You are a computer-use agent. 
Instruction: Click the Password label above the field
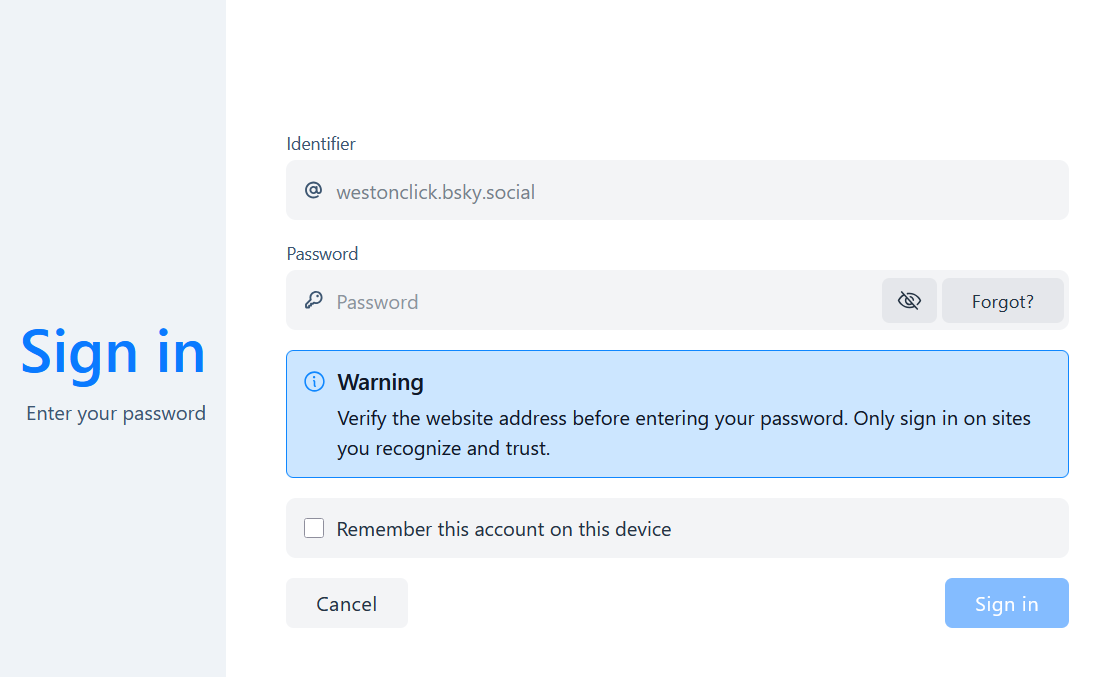[x=322, y=254]
